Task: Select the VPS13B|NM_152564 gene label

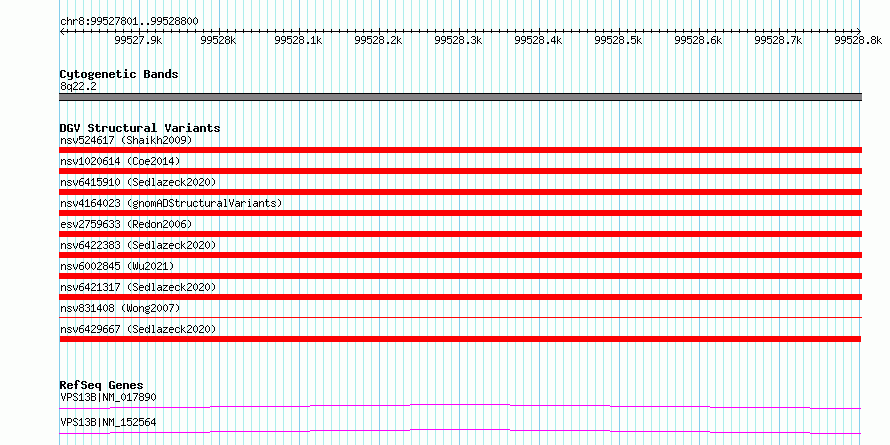Action: point(108,422)
